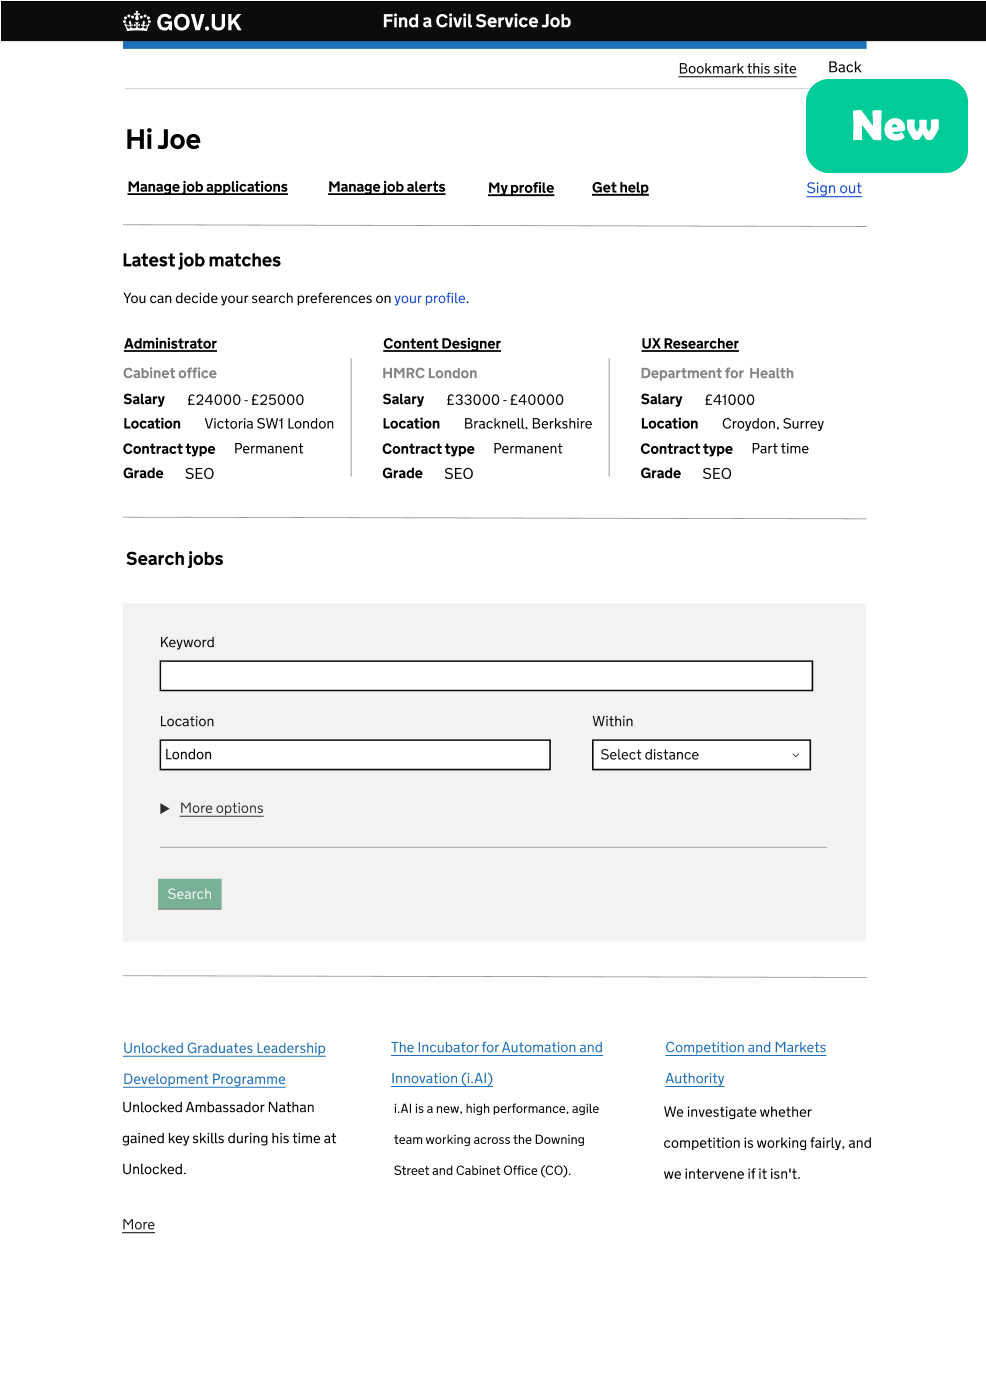Open the Select distance dropdown
The image size is (986, 1395).
coord(700,755)
